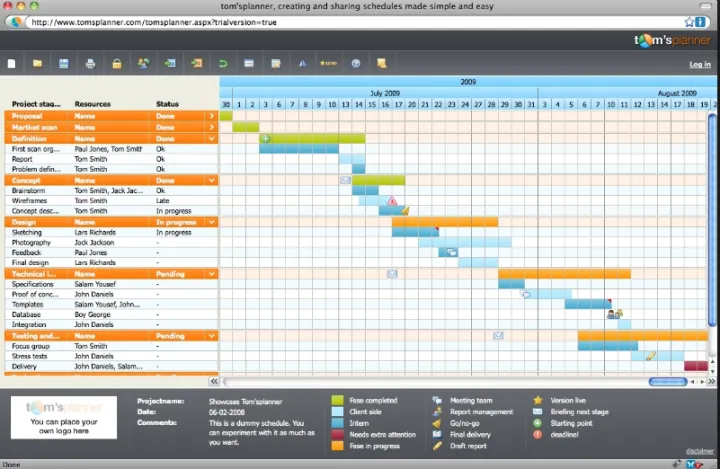Save the schedule using the floppy disk icon
Image resolution: width=720 pixels, height=469 pixels.
tap(64, 63)
